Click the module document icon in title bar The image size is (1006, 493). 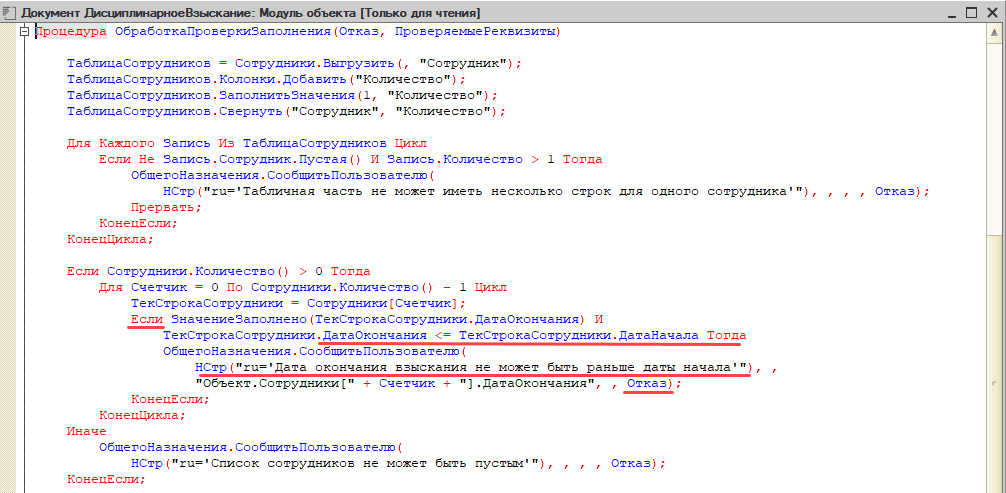pyautogui.click(x=7, y=12)
